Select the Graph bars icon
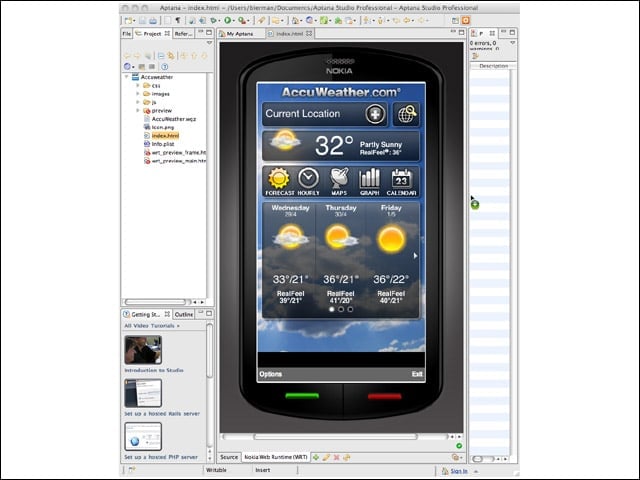Viewport: 640px width, 480px height. (369, 182)
